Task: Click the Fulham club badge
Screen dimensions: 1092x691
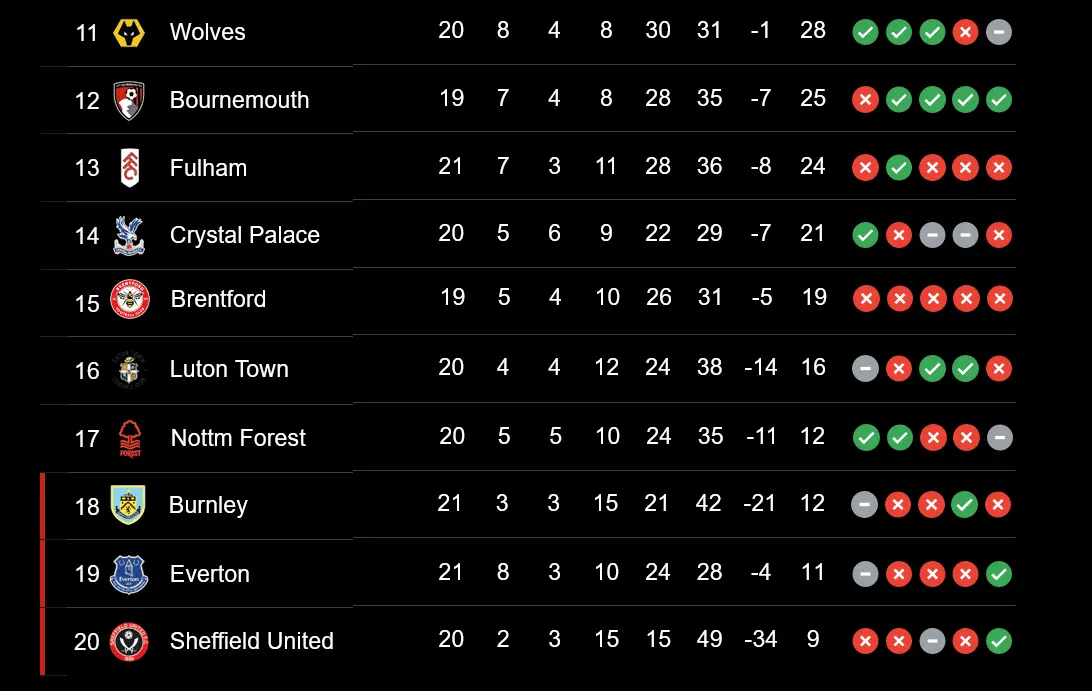Action: (x=129, y=168)
